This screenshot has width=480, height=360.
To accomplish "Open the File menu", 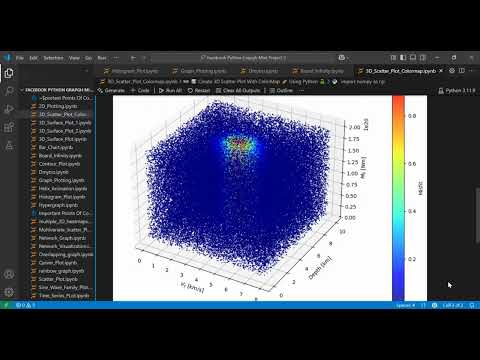I will (x=20, y=58).
